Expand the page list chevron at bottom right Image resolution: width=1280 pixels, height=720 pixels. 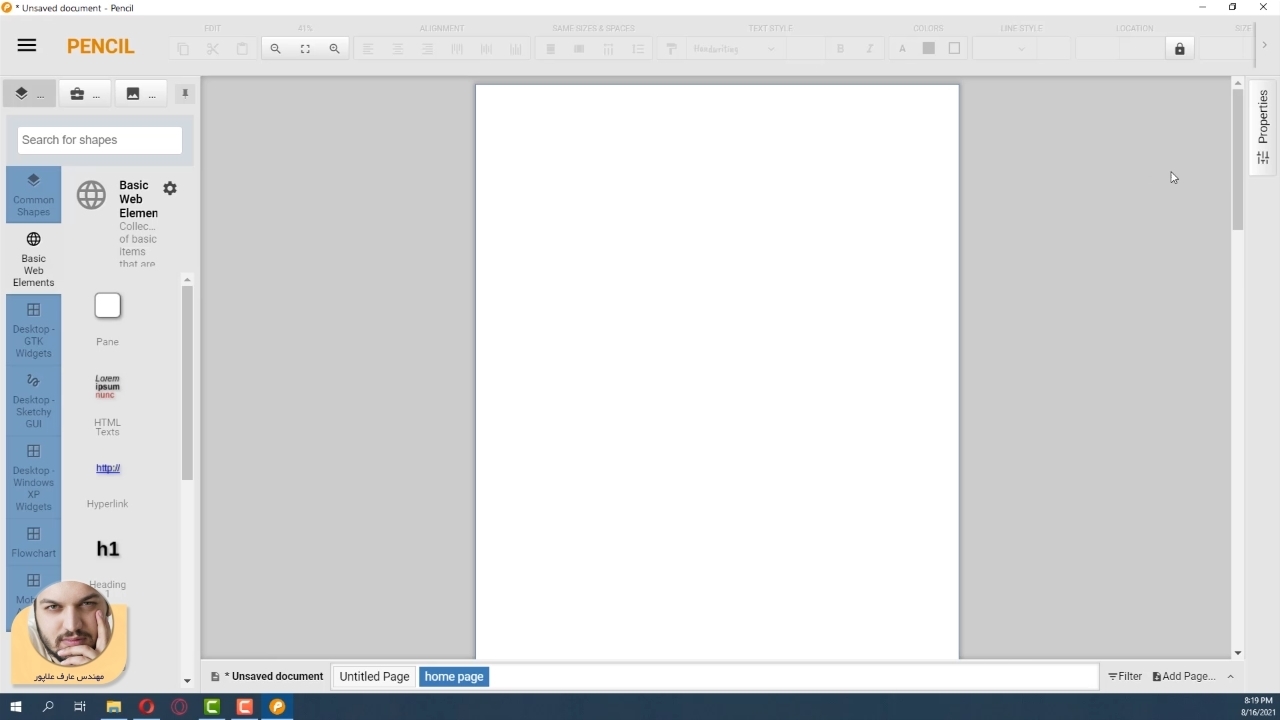[x=1231, y=677]
